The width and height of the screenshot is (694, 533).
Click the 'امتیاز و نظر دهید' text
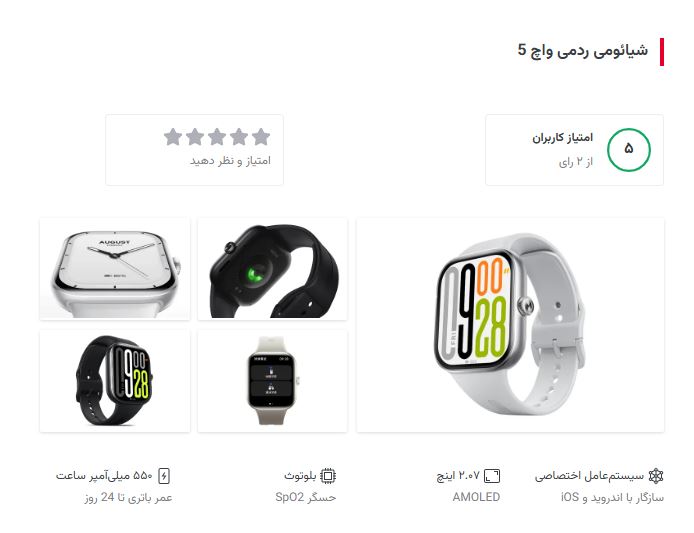coord(230,161)
